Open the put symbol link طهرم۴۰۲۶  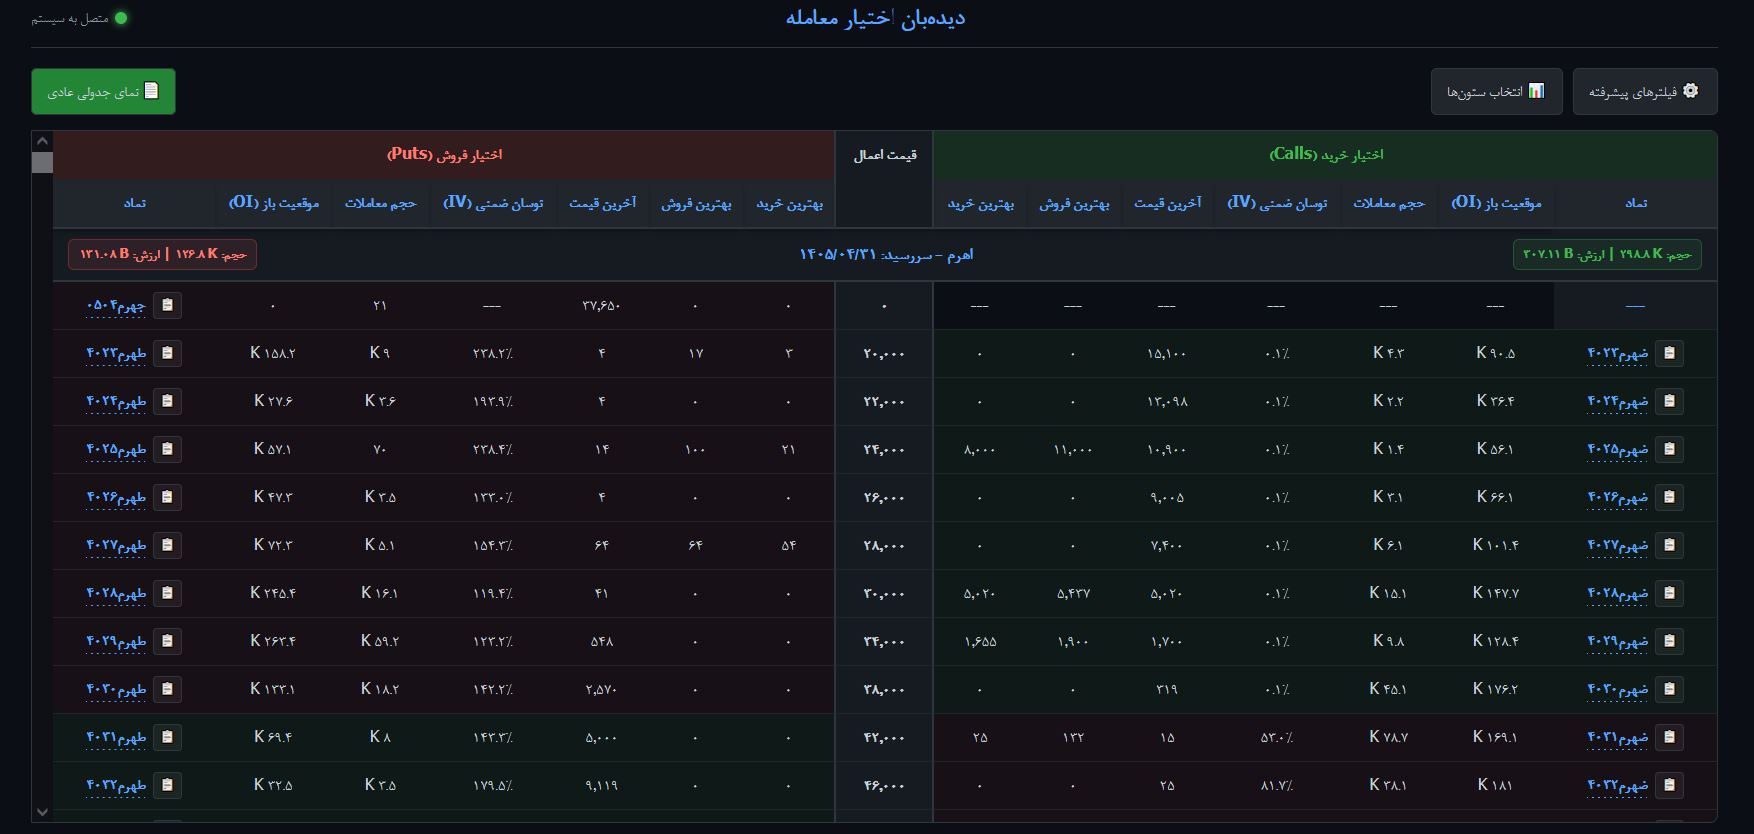[x=117, y=497]
